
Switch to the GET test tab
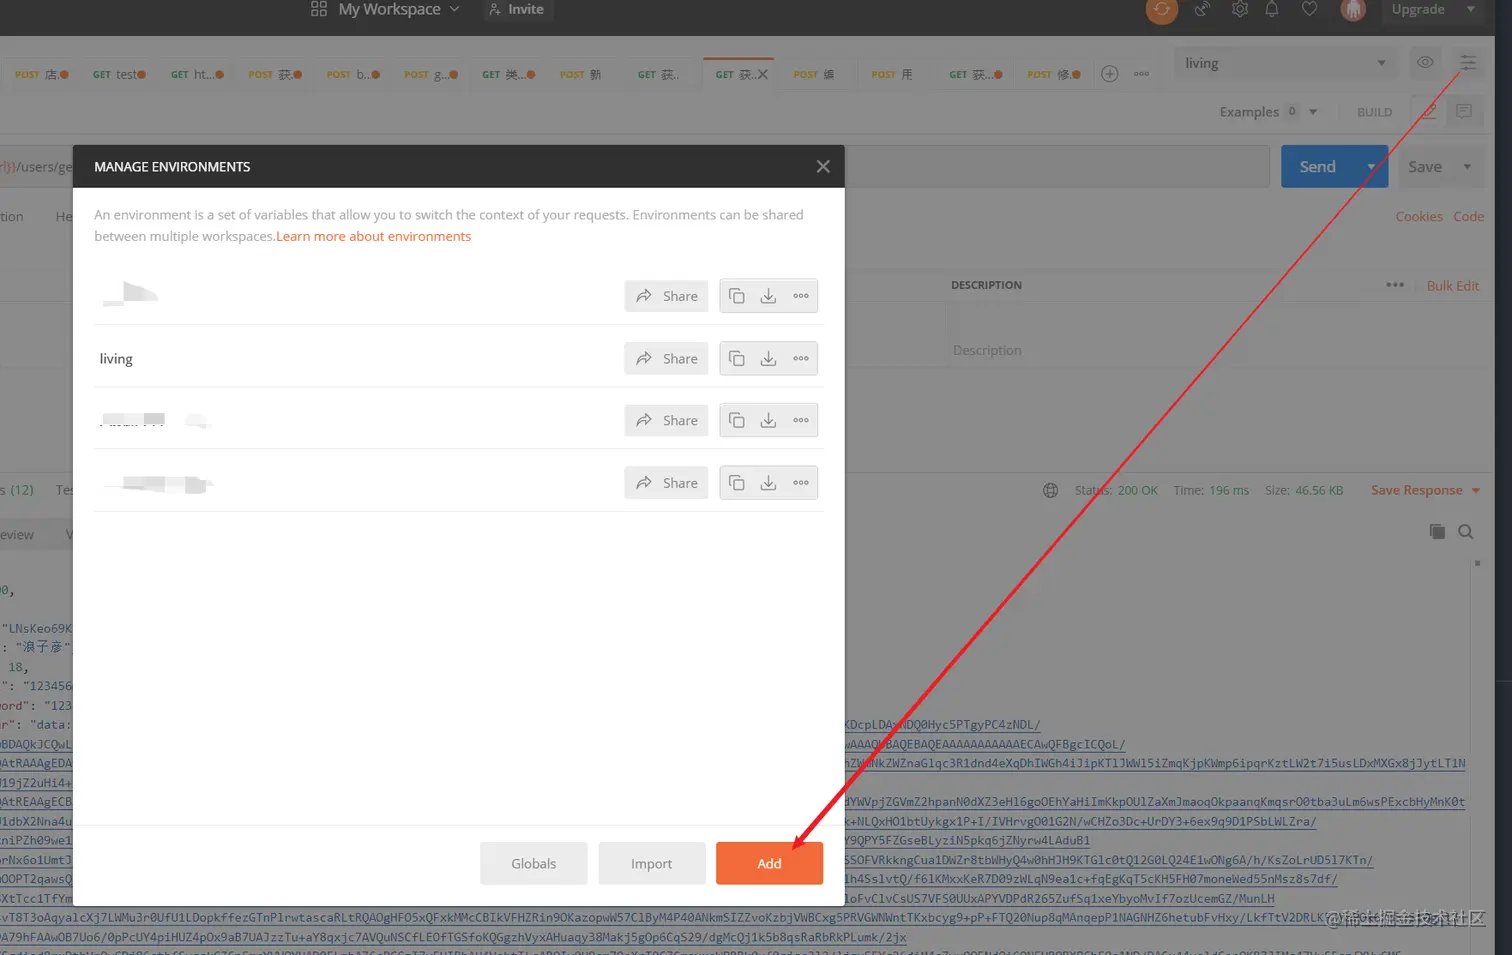pos(119,74)
